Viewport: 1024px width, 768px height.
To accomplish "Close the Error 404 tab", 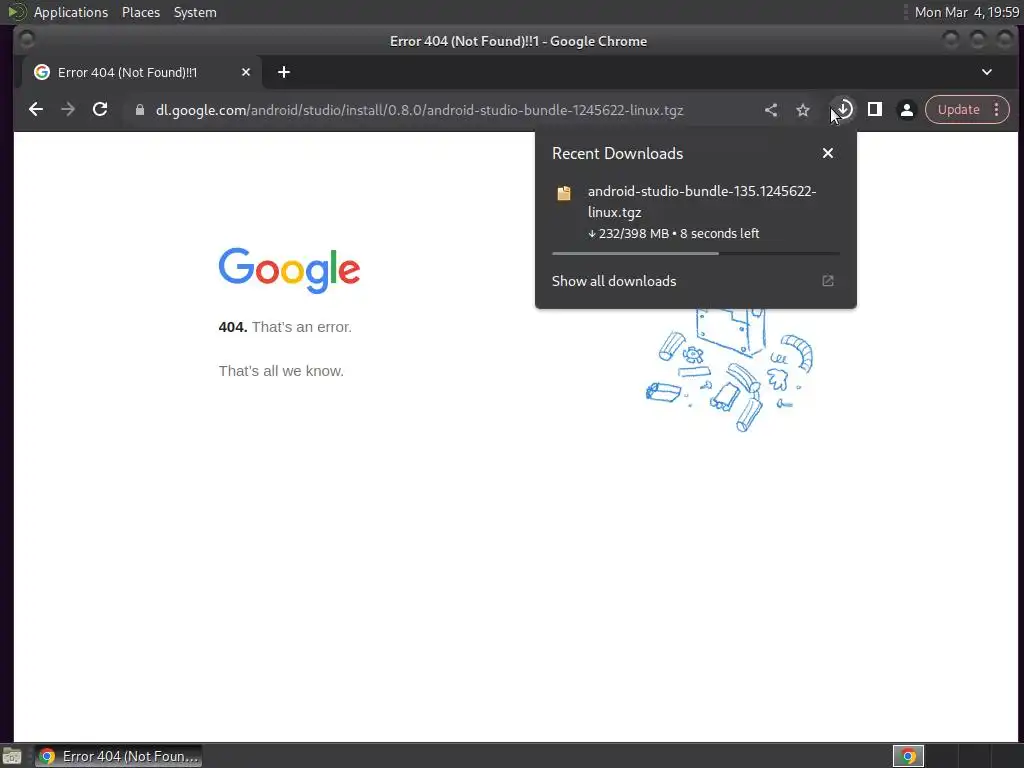I will 246,72.
